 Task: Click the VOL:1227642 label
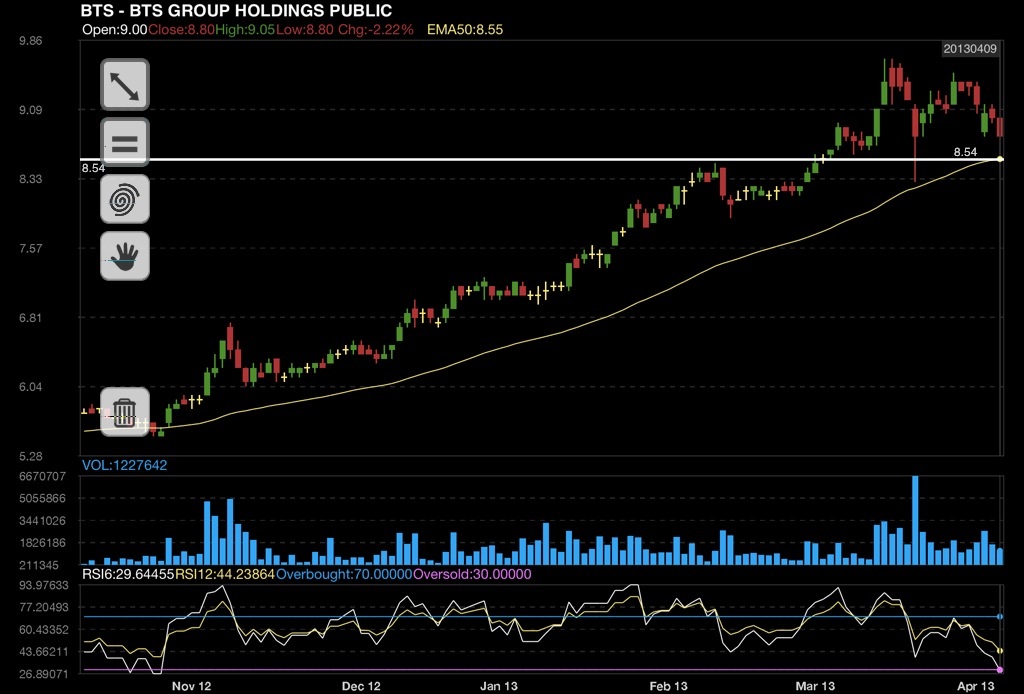(x=124, y=465)
